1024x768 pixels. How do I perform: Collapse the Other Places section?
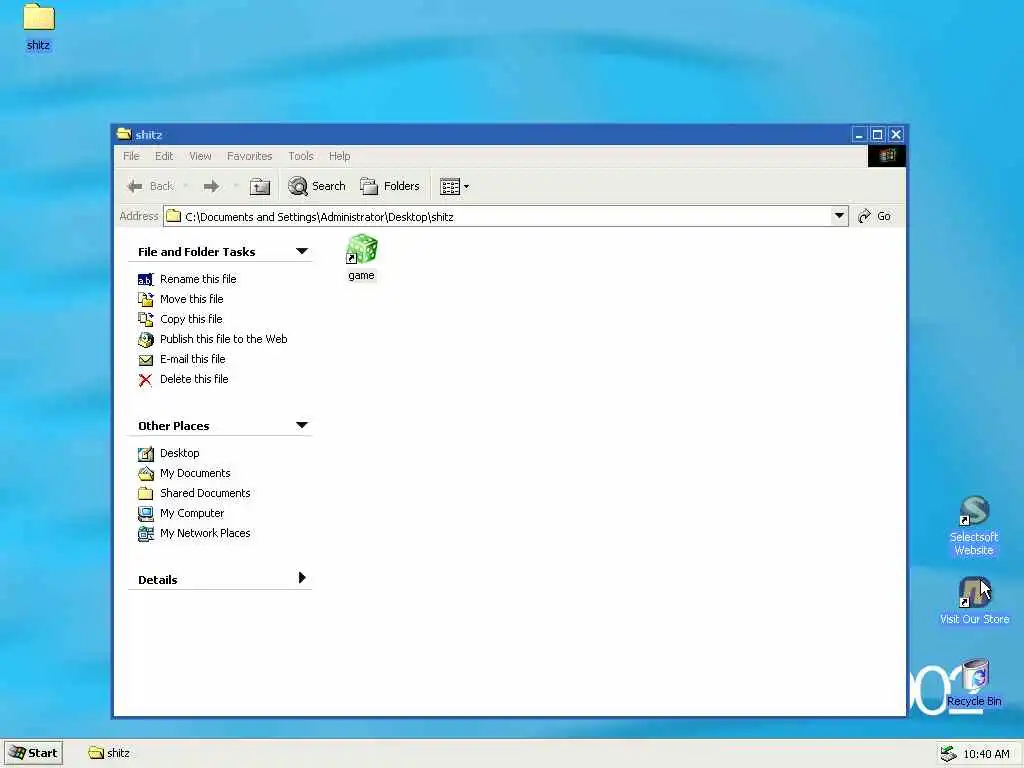tap(302, 425)
